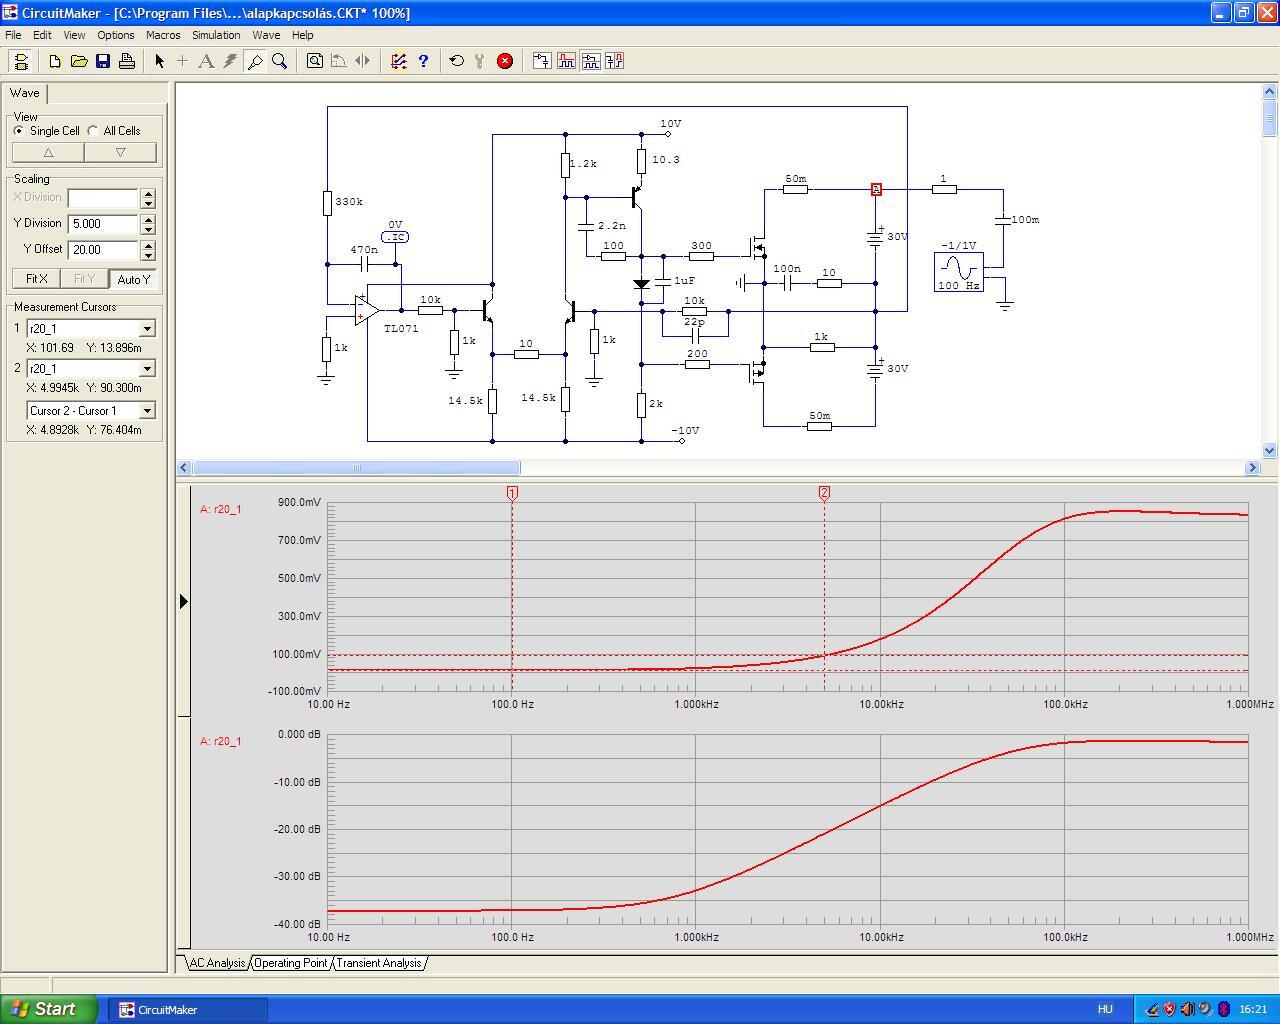Screen dimensions: 1280x1024
Task: Open help with the question mark icon
Action: 423,61
